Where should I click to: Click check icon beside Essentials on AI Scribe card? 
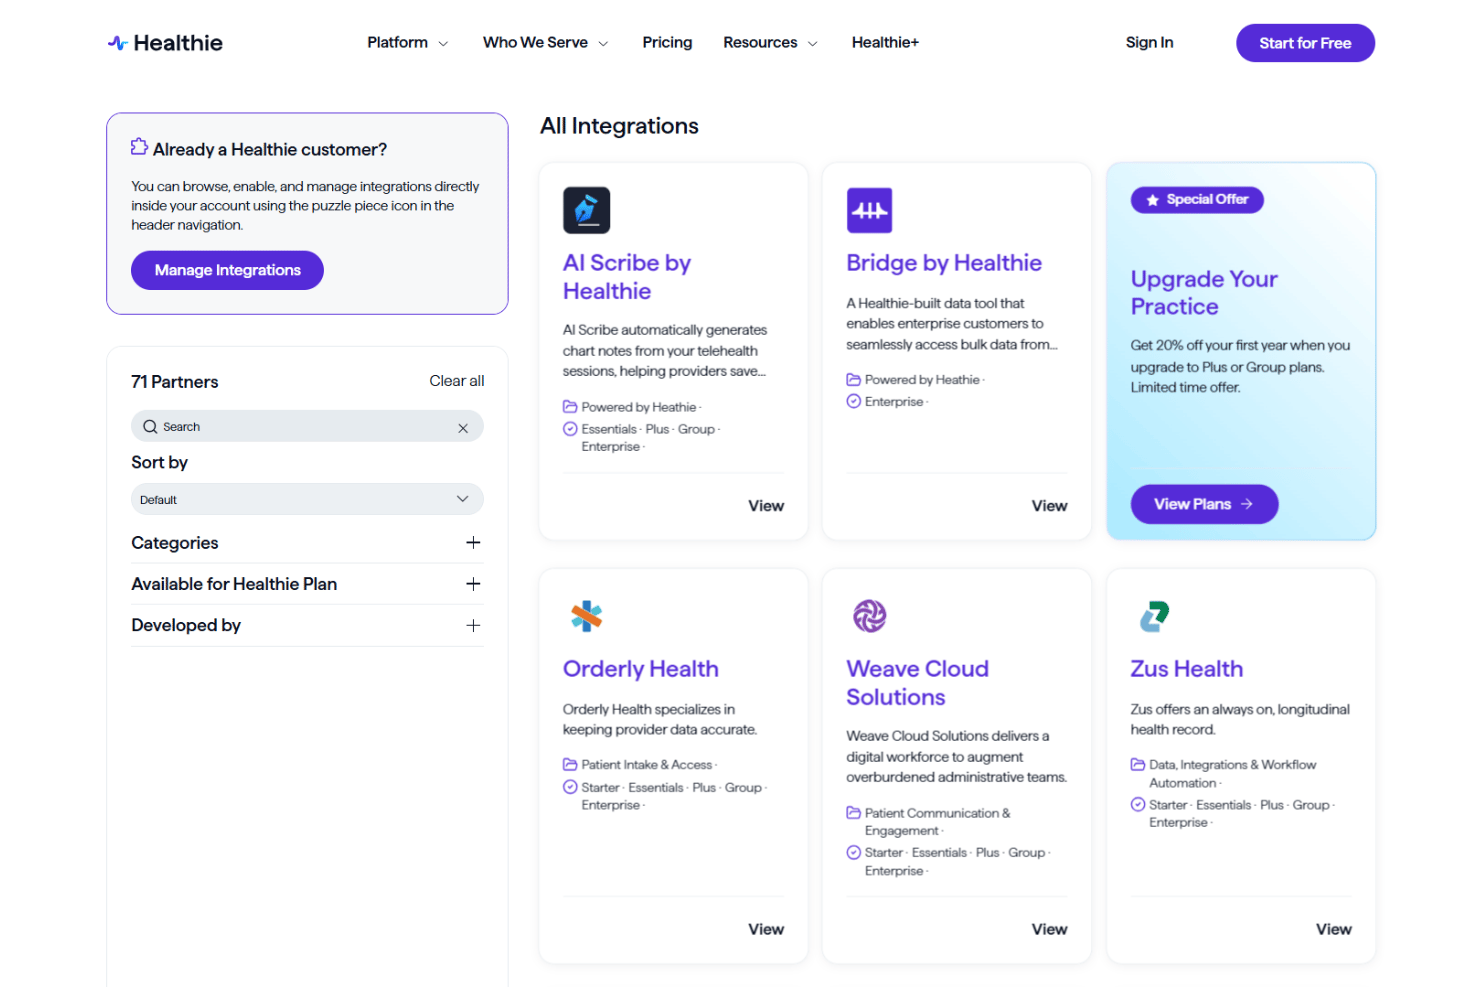point(570,428)
